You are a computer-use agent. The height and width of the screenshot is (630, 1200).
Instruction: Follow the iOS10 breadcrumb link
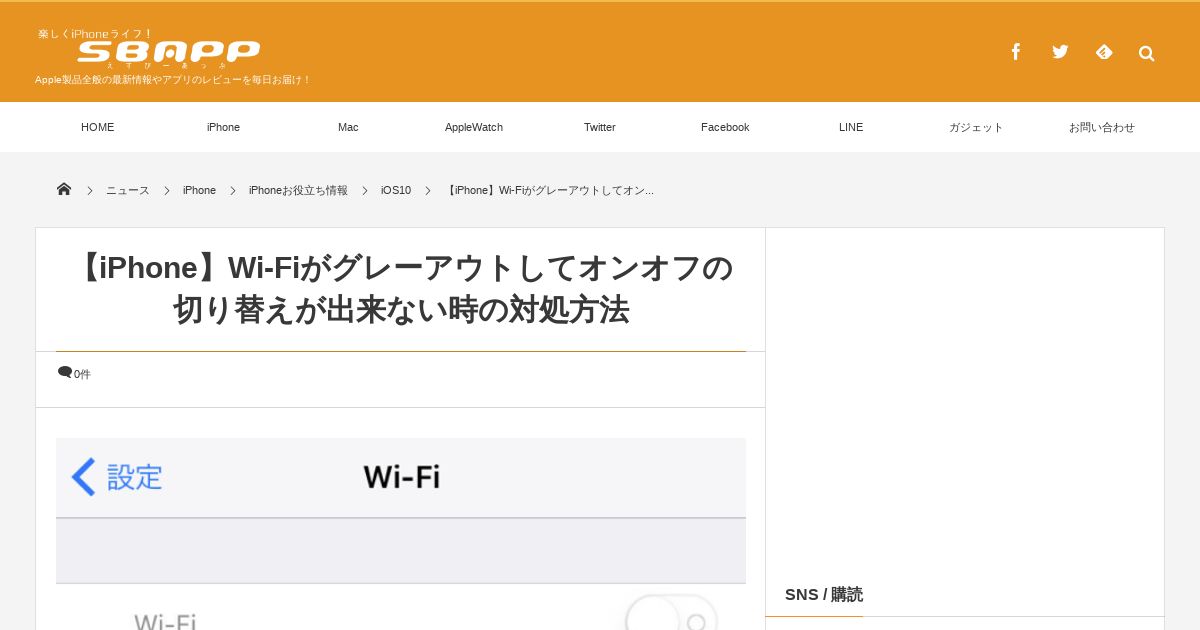[396, 190]
